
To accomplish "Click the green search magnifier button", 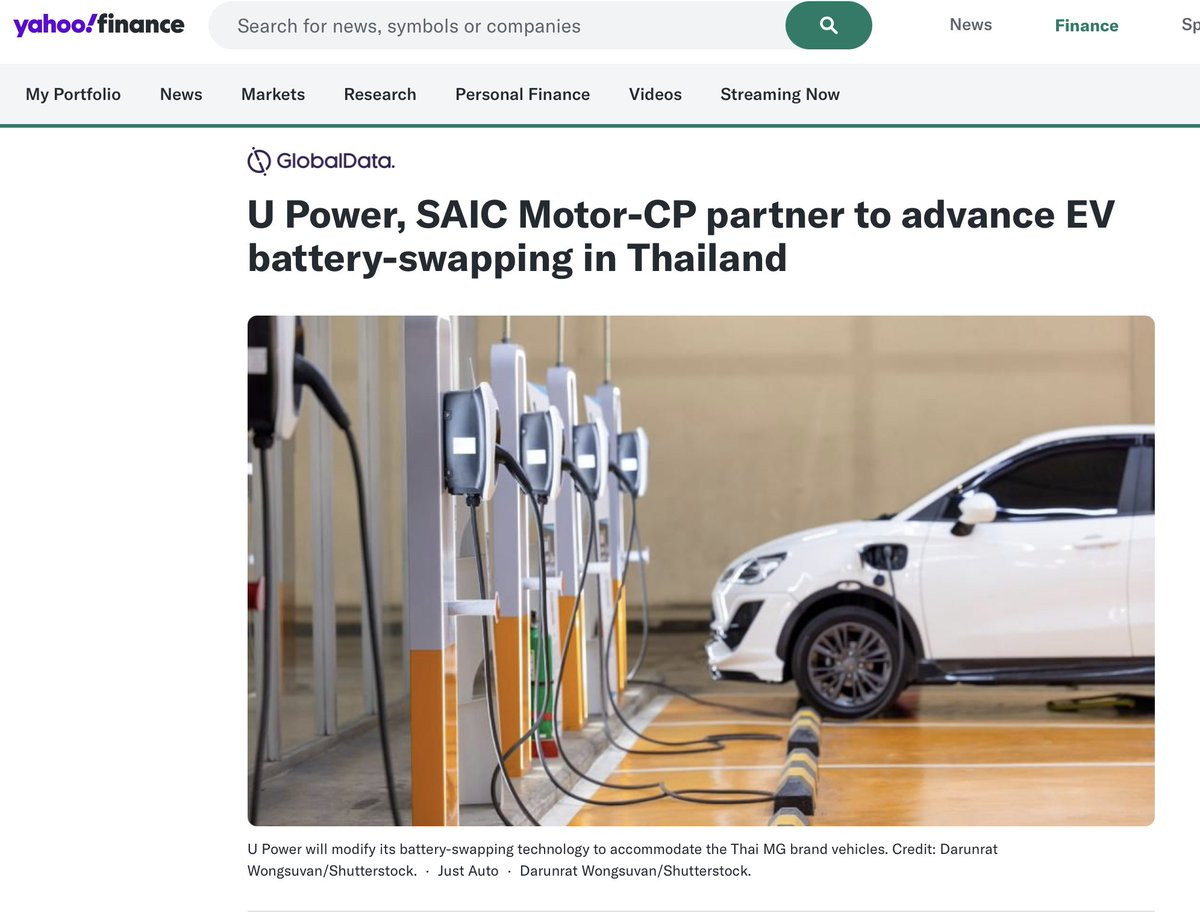I will (x=828, y=26).
